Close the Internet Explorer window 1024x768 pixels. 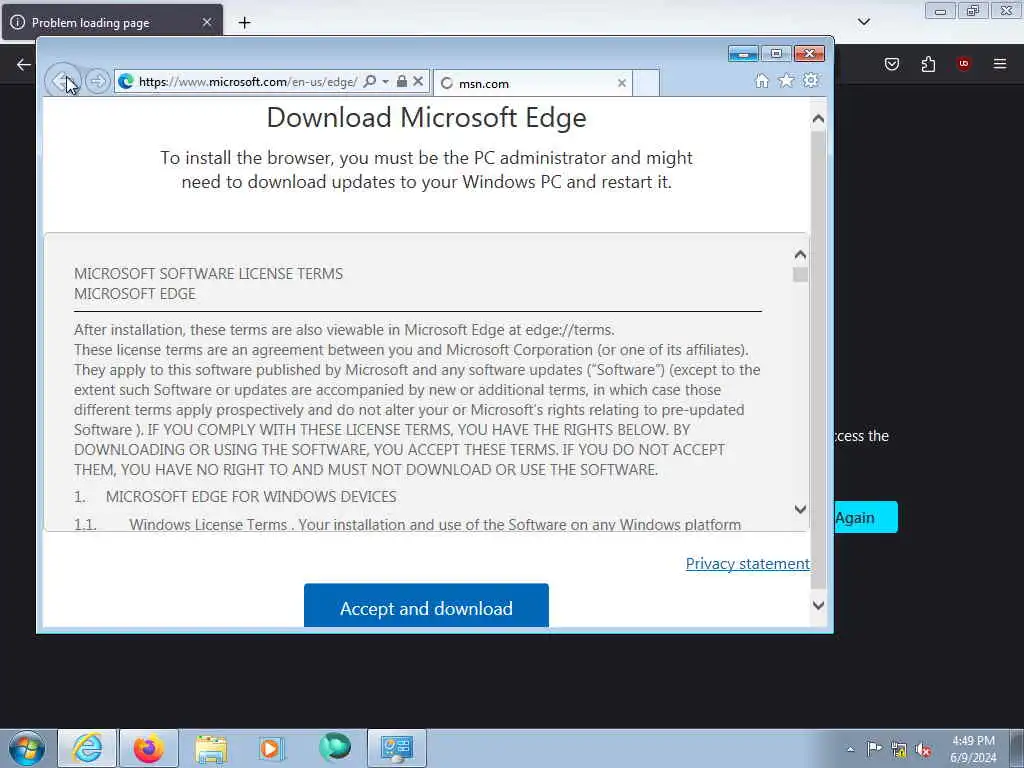click(809, 54)
